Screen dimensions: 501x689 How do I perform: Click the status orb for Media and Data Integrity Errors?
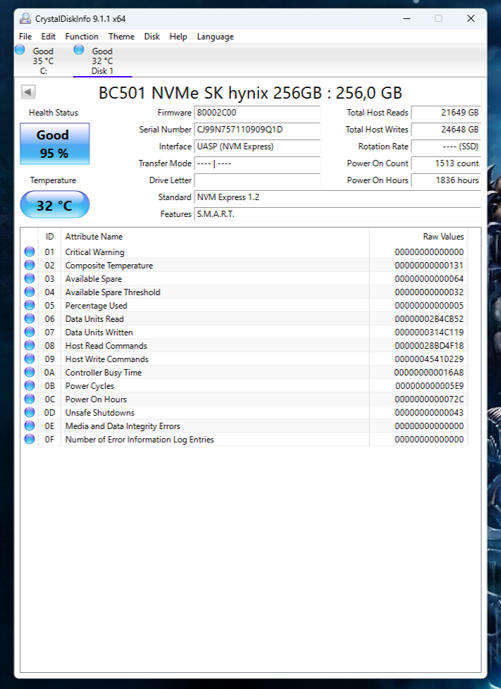(x=29, y=426)
